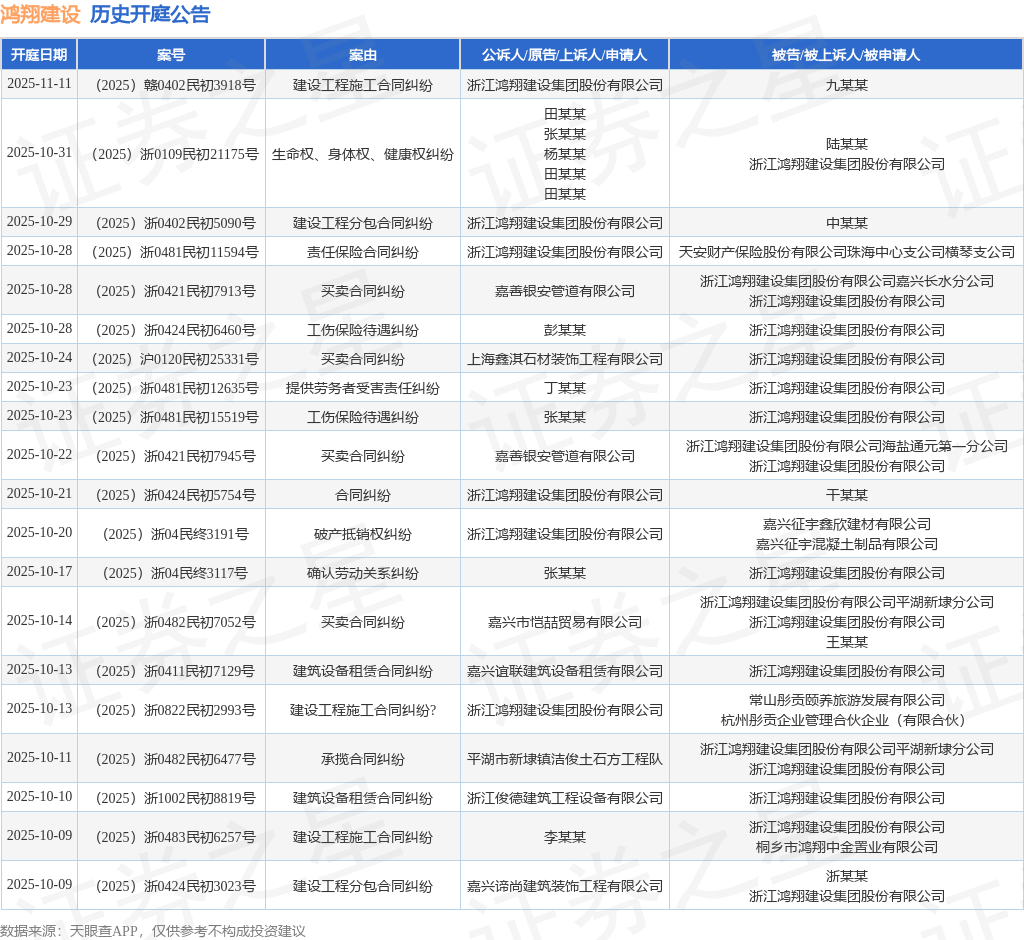Viewport: 1024px width, 940px height.
Task: Click defendant cell 九某某
Action: click(x=846, y=85)
